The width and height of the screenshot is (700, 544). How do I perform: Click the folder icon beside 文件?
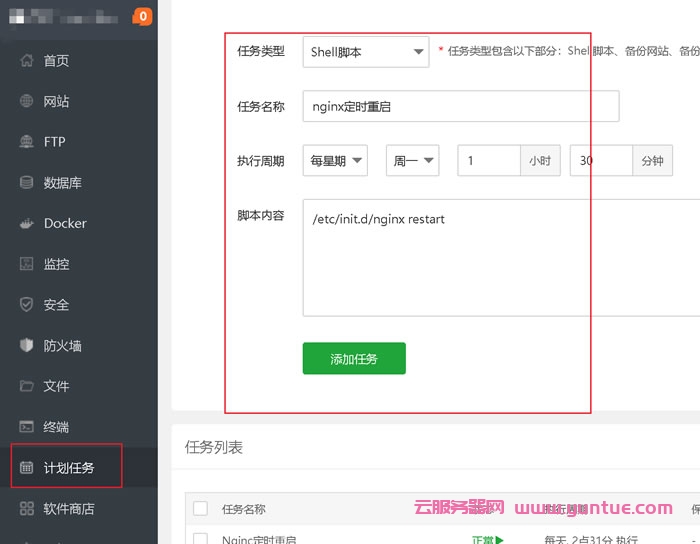27,386
